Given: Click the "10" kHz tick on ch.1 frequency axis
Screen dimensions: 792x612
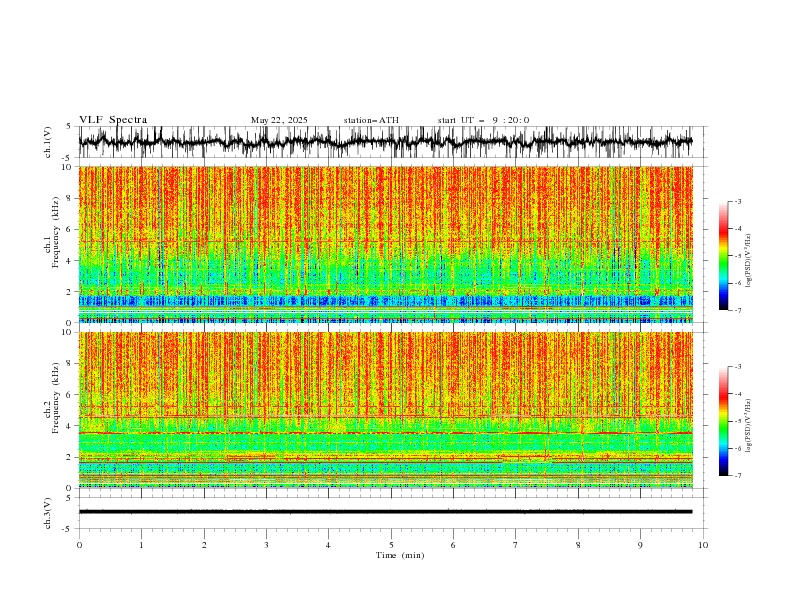Looking at the screenshot, I should (69, 167).
